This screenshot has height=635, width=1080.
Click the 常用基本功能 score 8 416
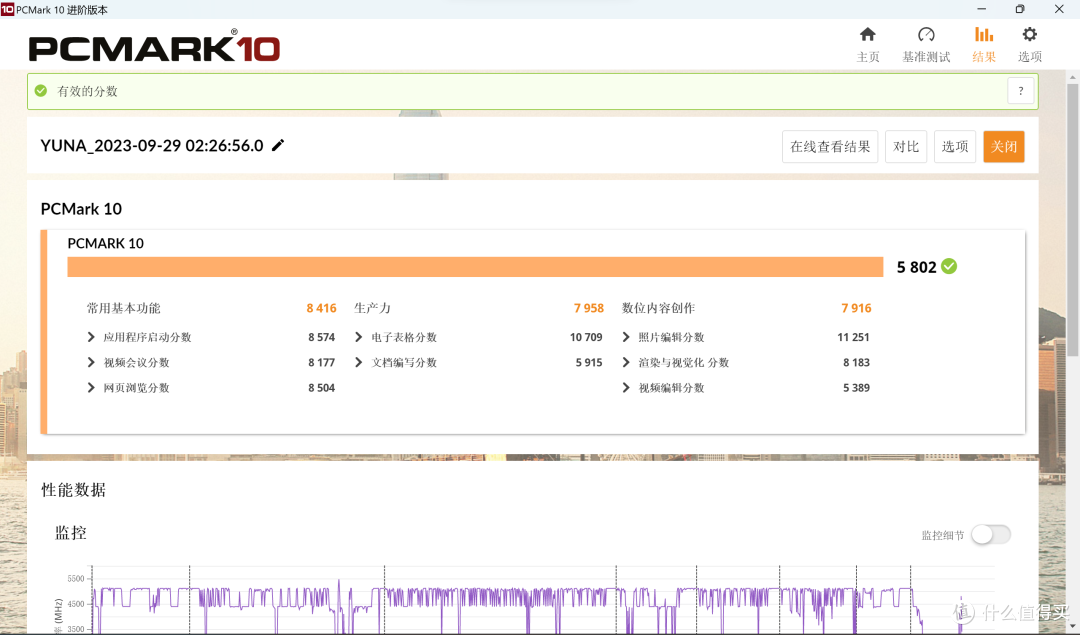[x=321, y=308]
